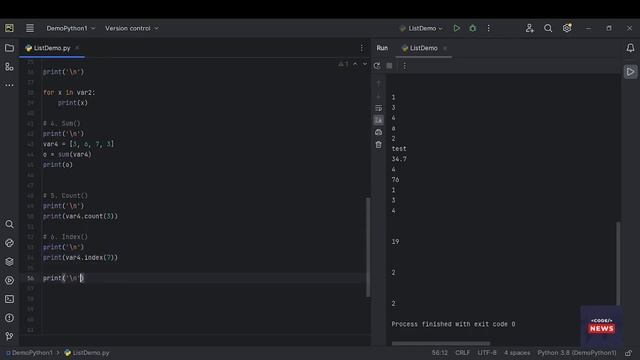The image size is (640, 360).
Task: Select the Run tool window label
Action: pos(382,48)
